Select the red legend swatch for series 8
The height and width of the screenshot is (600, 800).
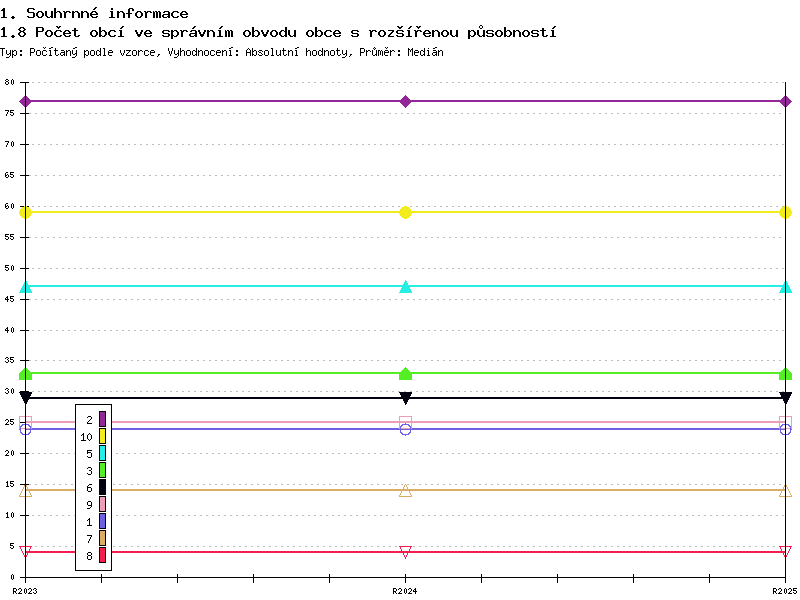(102, 555)
